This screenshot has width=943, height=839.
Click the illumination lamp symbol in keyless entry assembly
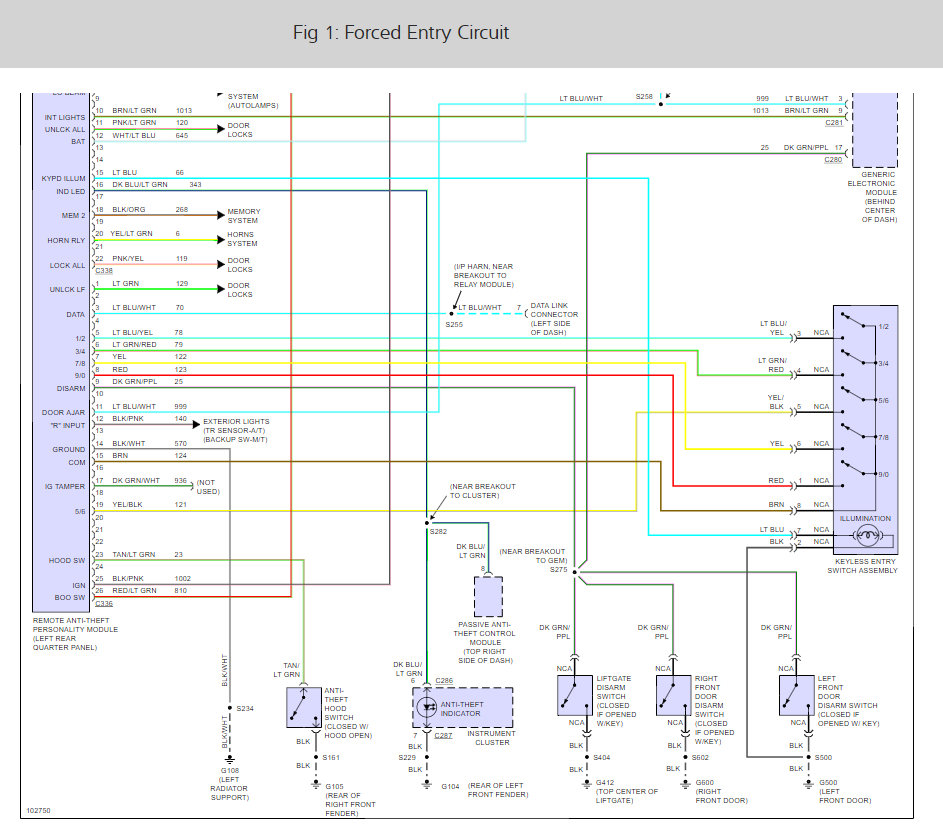867,535
